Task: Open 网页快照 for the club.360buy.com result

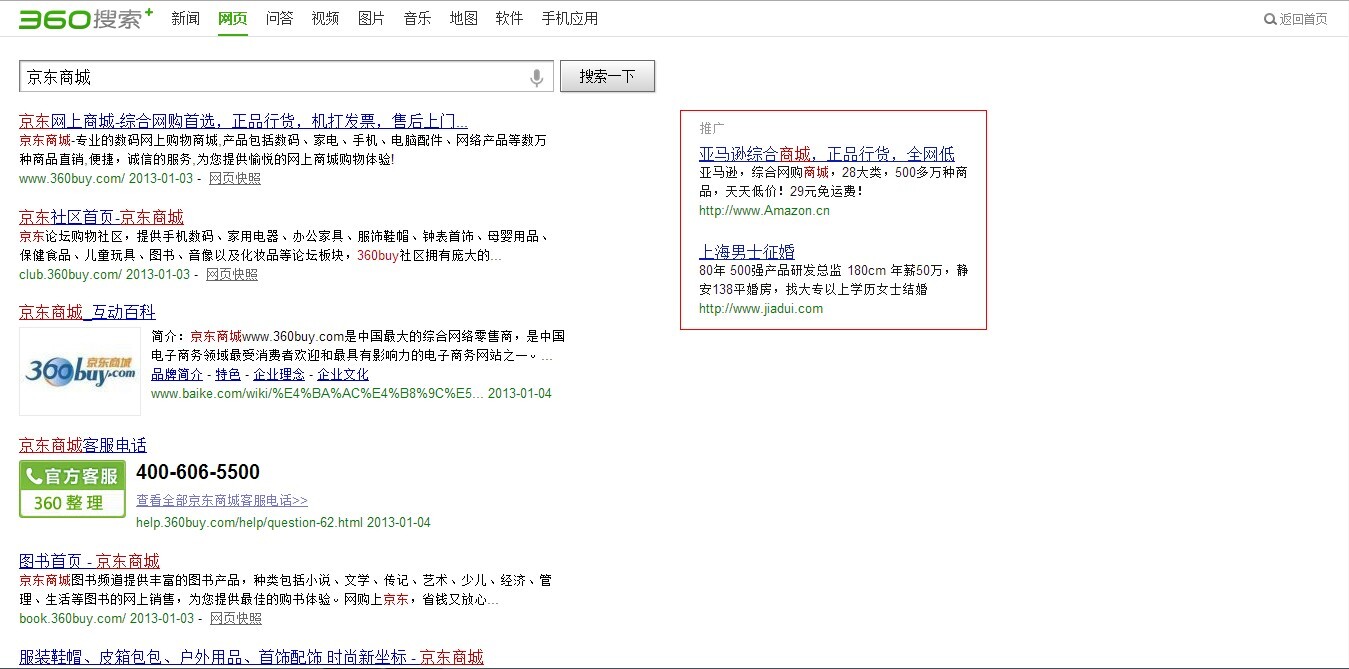Action: (x=232, y=274)
